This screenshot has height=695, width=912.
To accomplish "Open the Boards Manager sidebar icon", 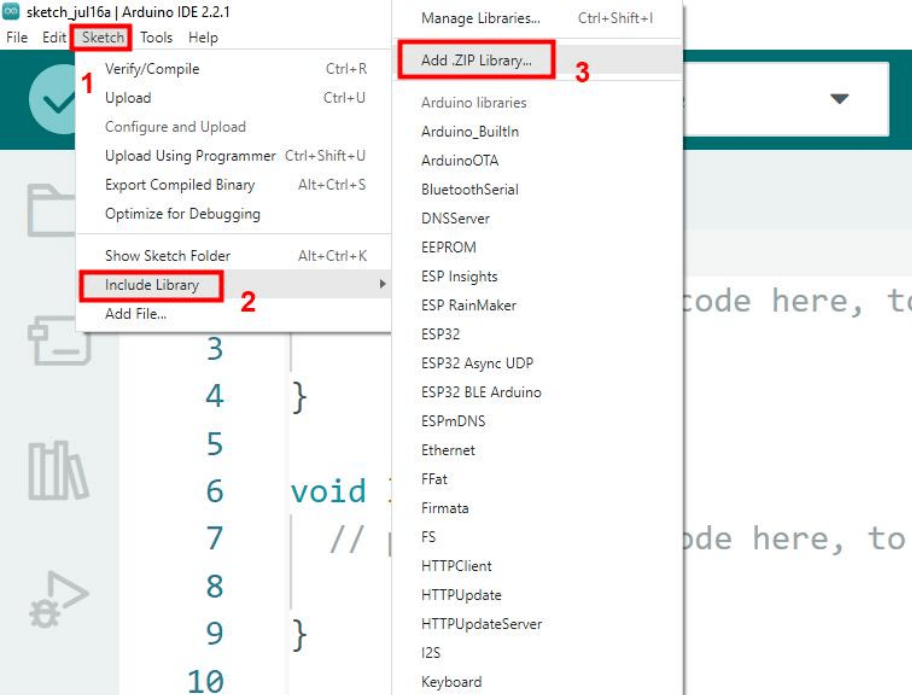I will click(58, 338).
